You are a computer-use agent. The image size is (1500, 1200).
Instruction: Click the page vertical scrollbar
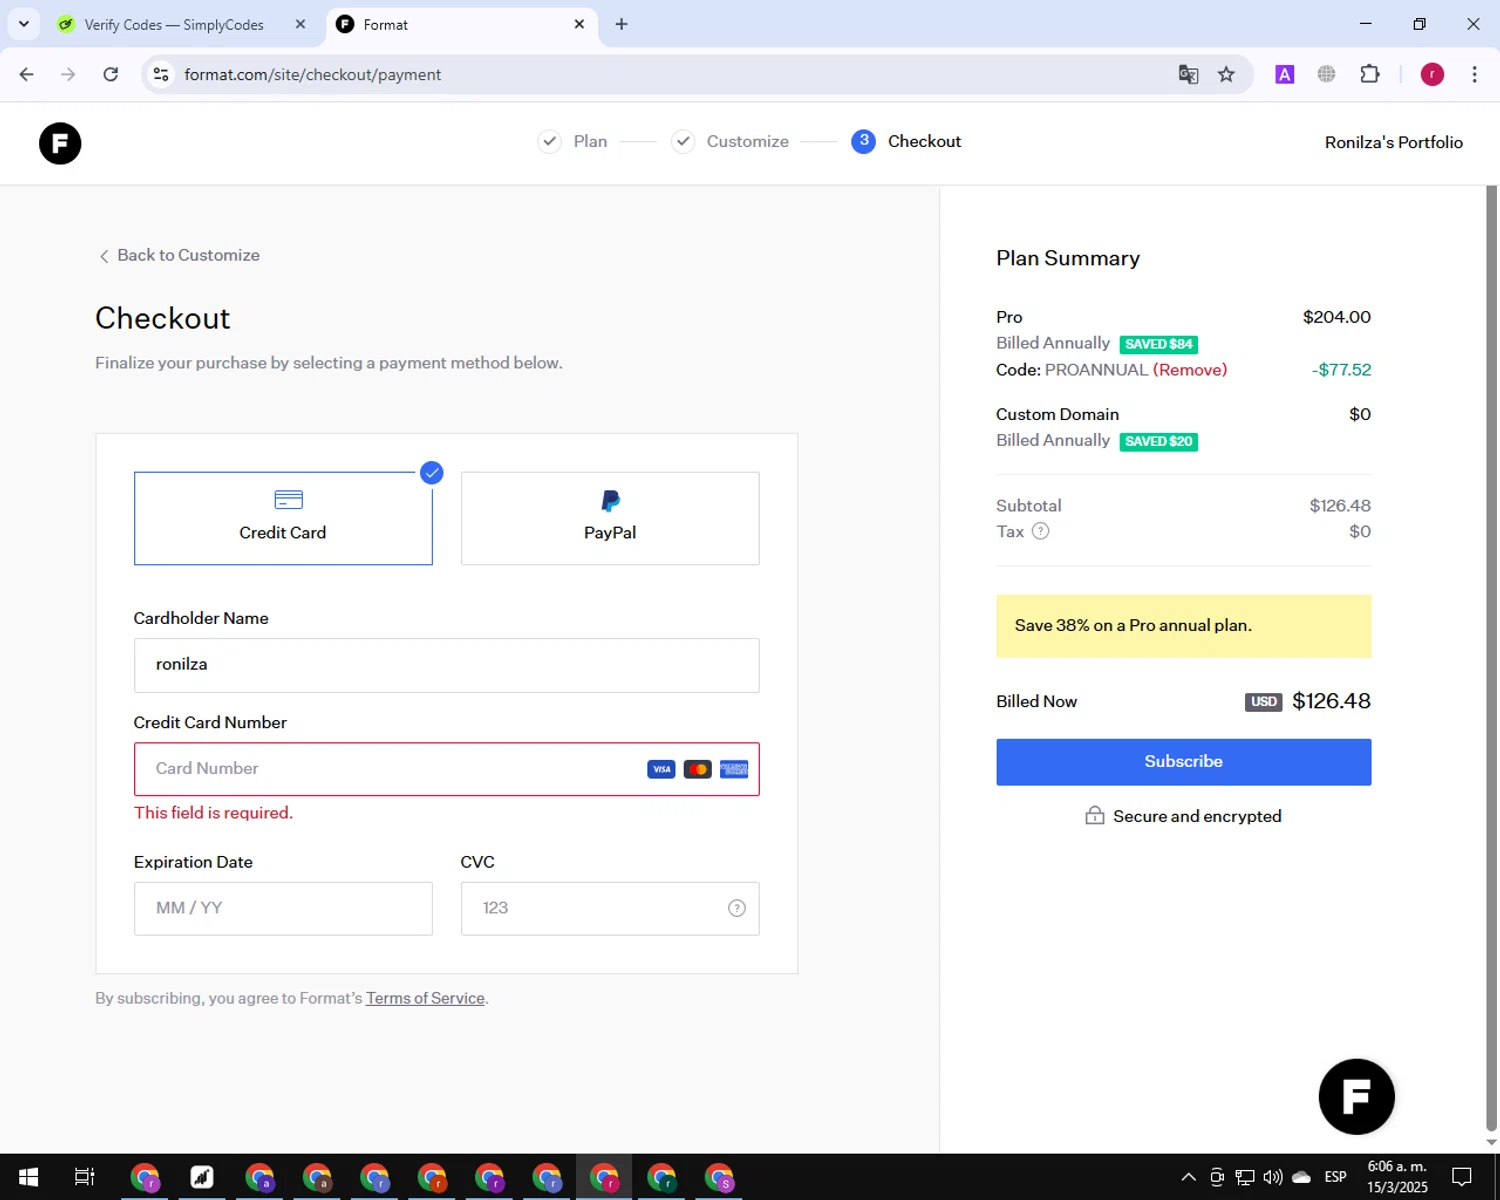click(x=1491, y=660)
